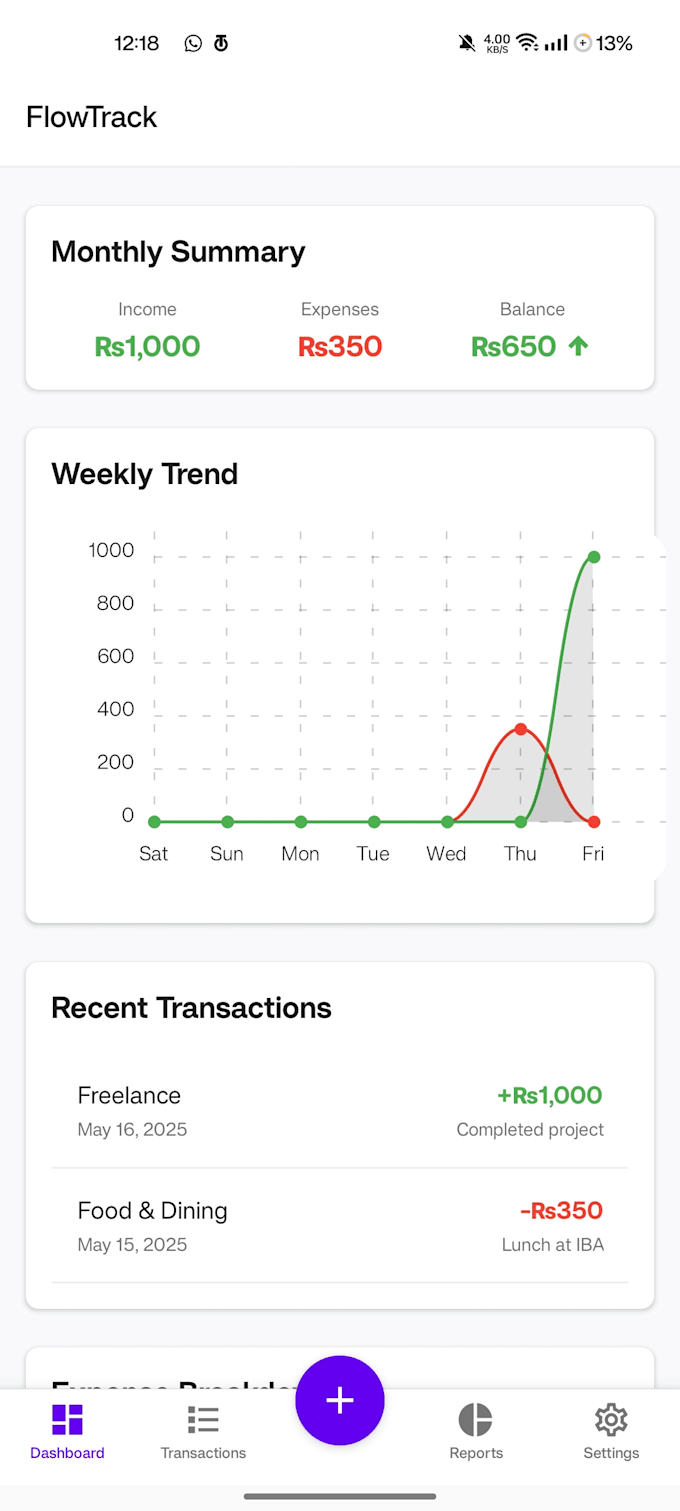Tap the battery status icon
This screenshot has width=680, height=1511.
coord(582,43)
